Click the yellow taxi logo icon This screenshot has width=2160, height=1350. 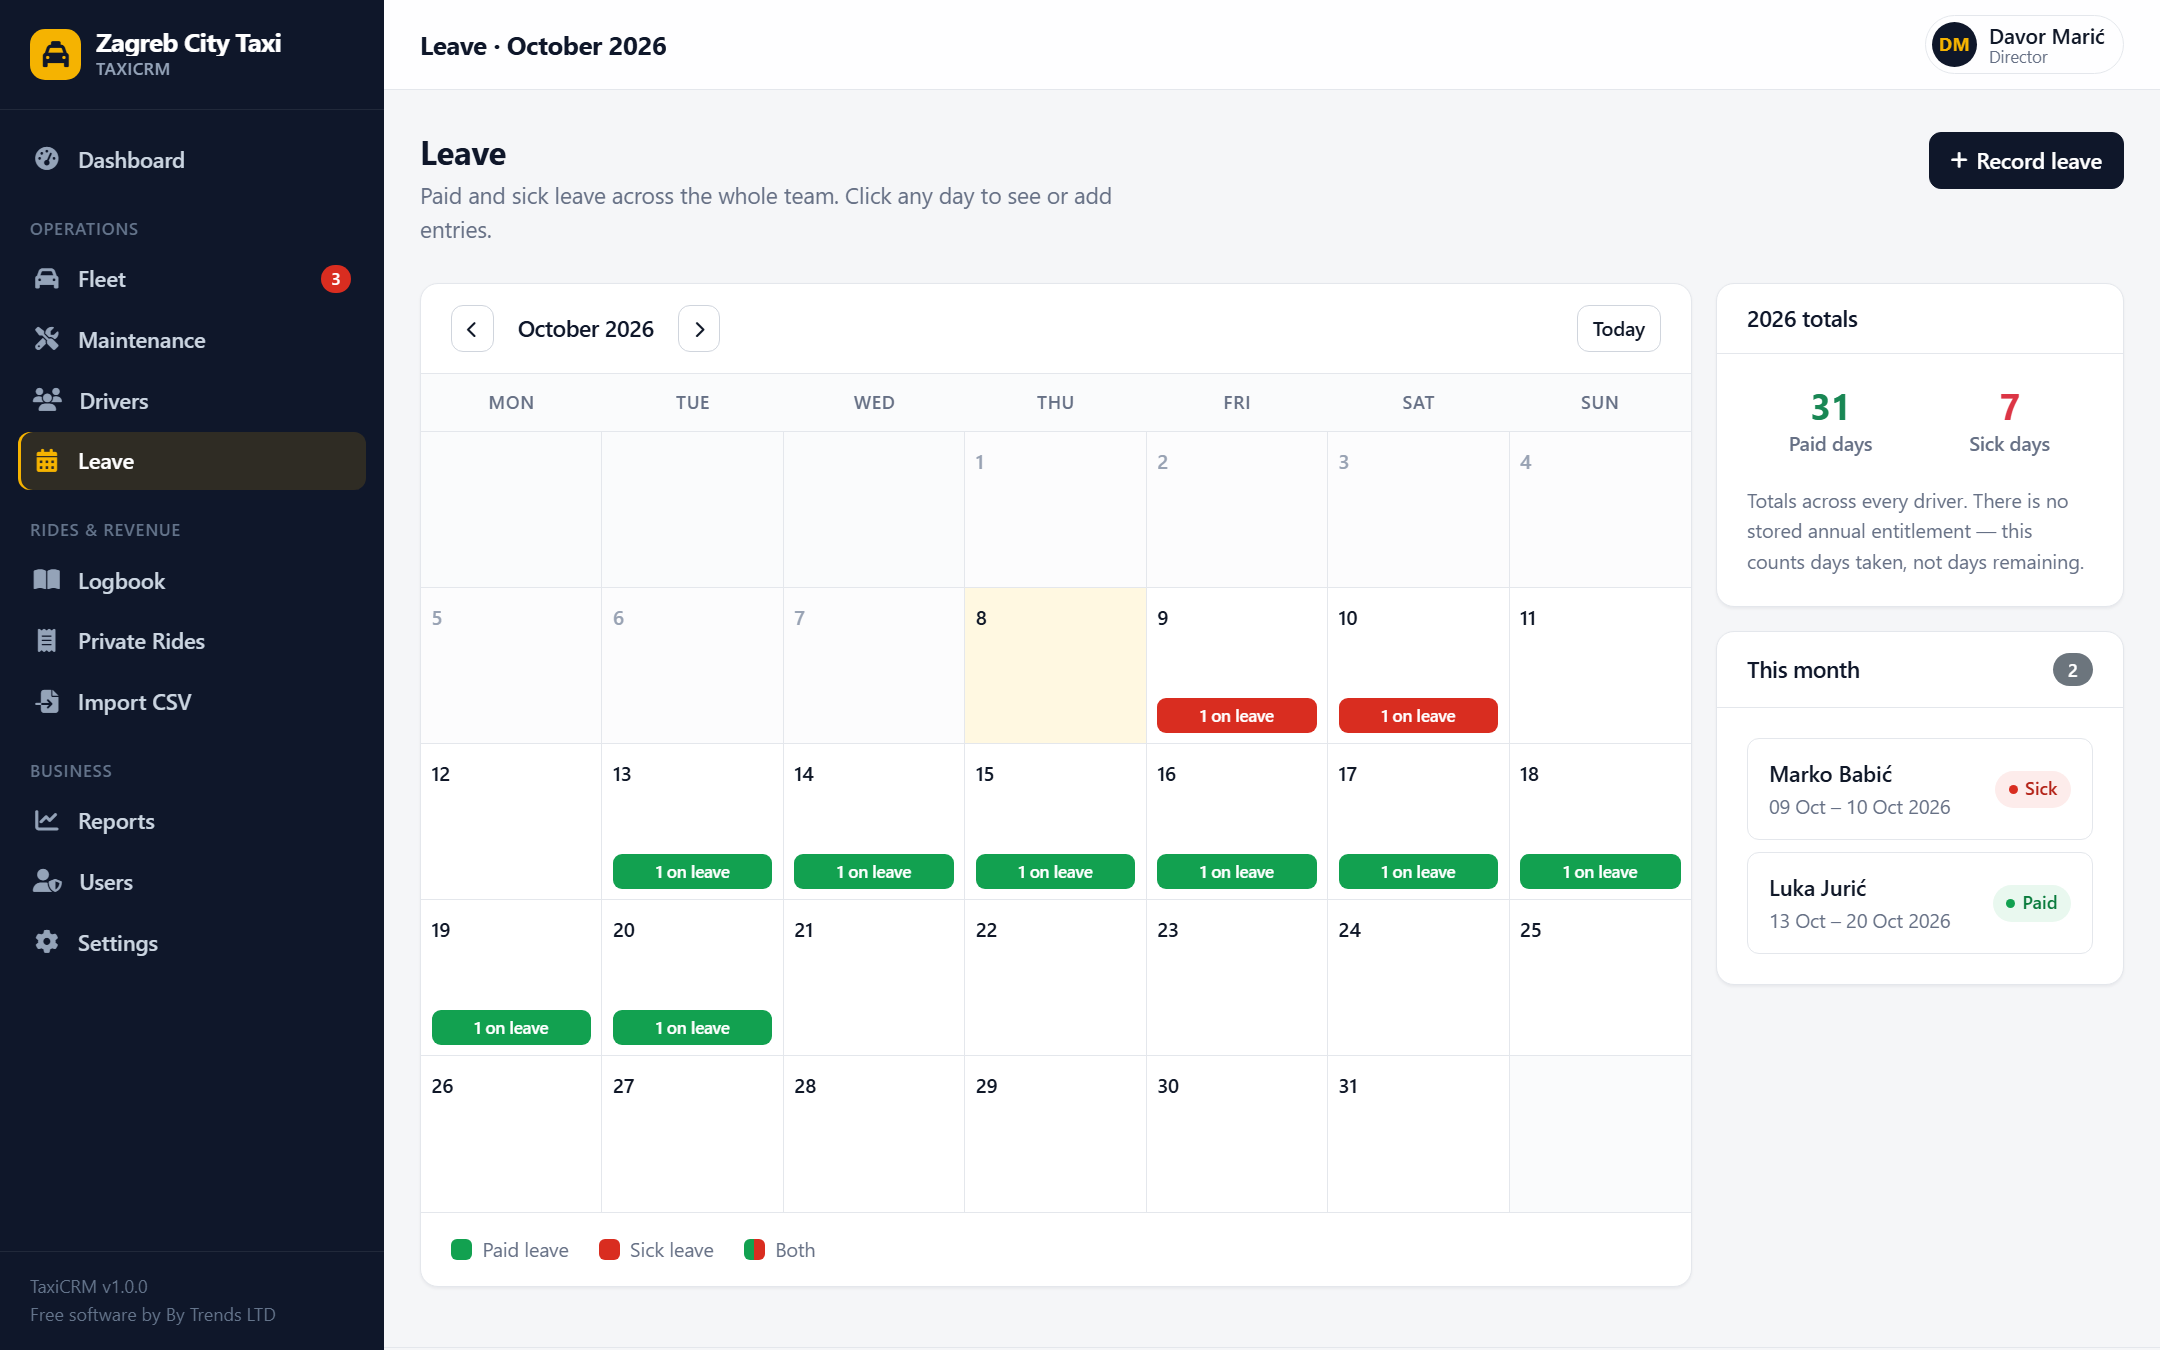(x=55, y=54)
